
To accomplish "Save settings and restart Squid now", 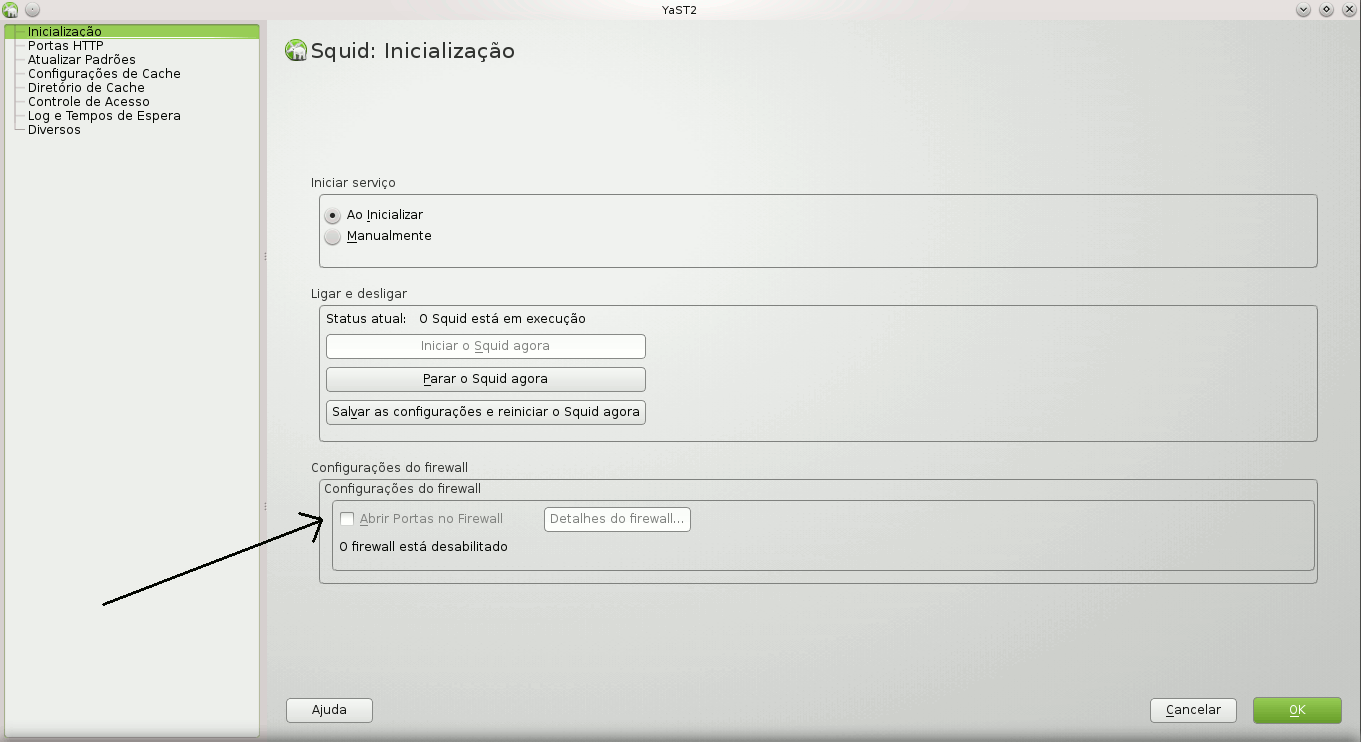I will 485,412.
